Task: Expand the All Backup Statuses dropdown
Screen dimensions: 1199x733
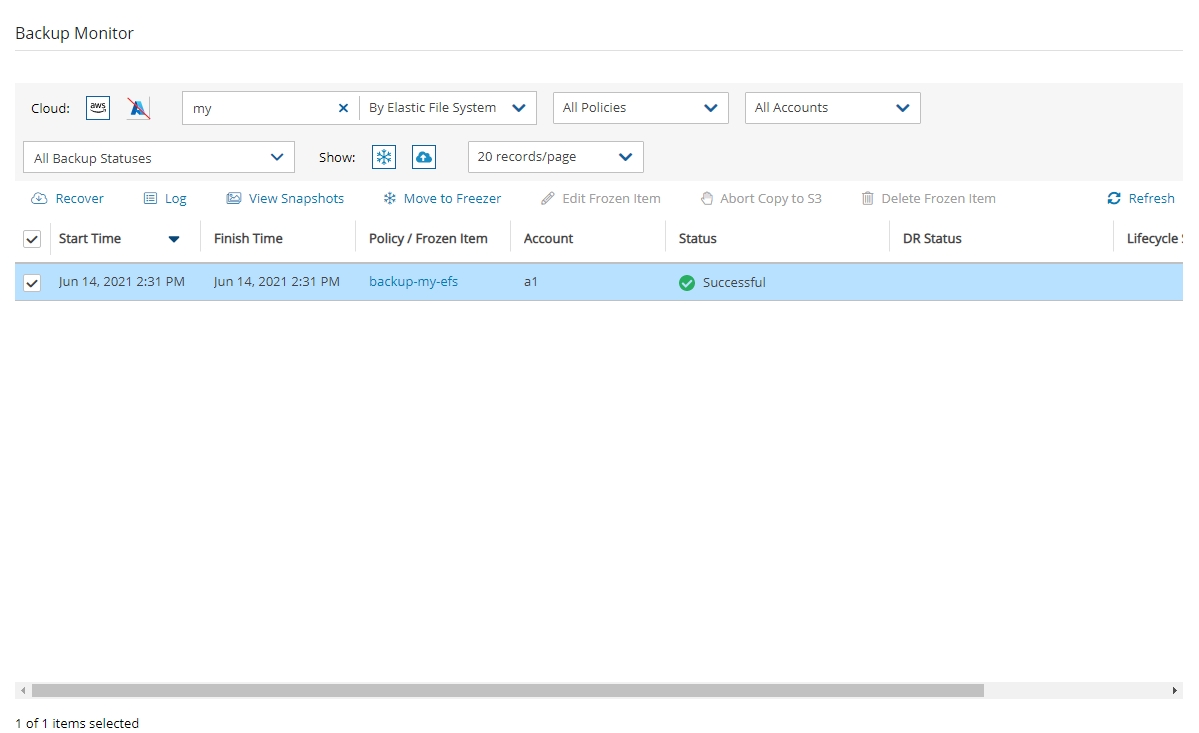Action: click(x=158, y=158)
